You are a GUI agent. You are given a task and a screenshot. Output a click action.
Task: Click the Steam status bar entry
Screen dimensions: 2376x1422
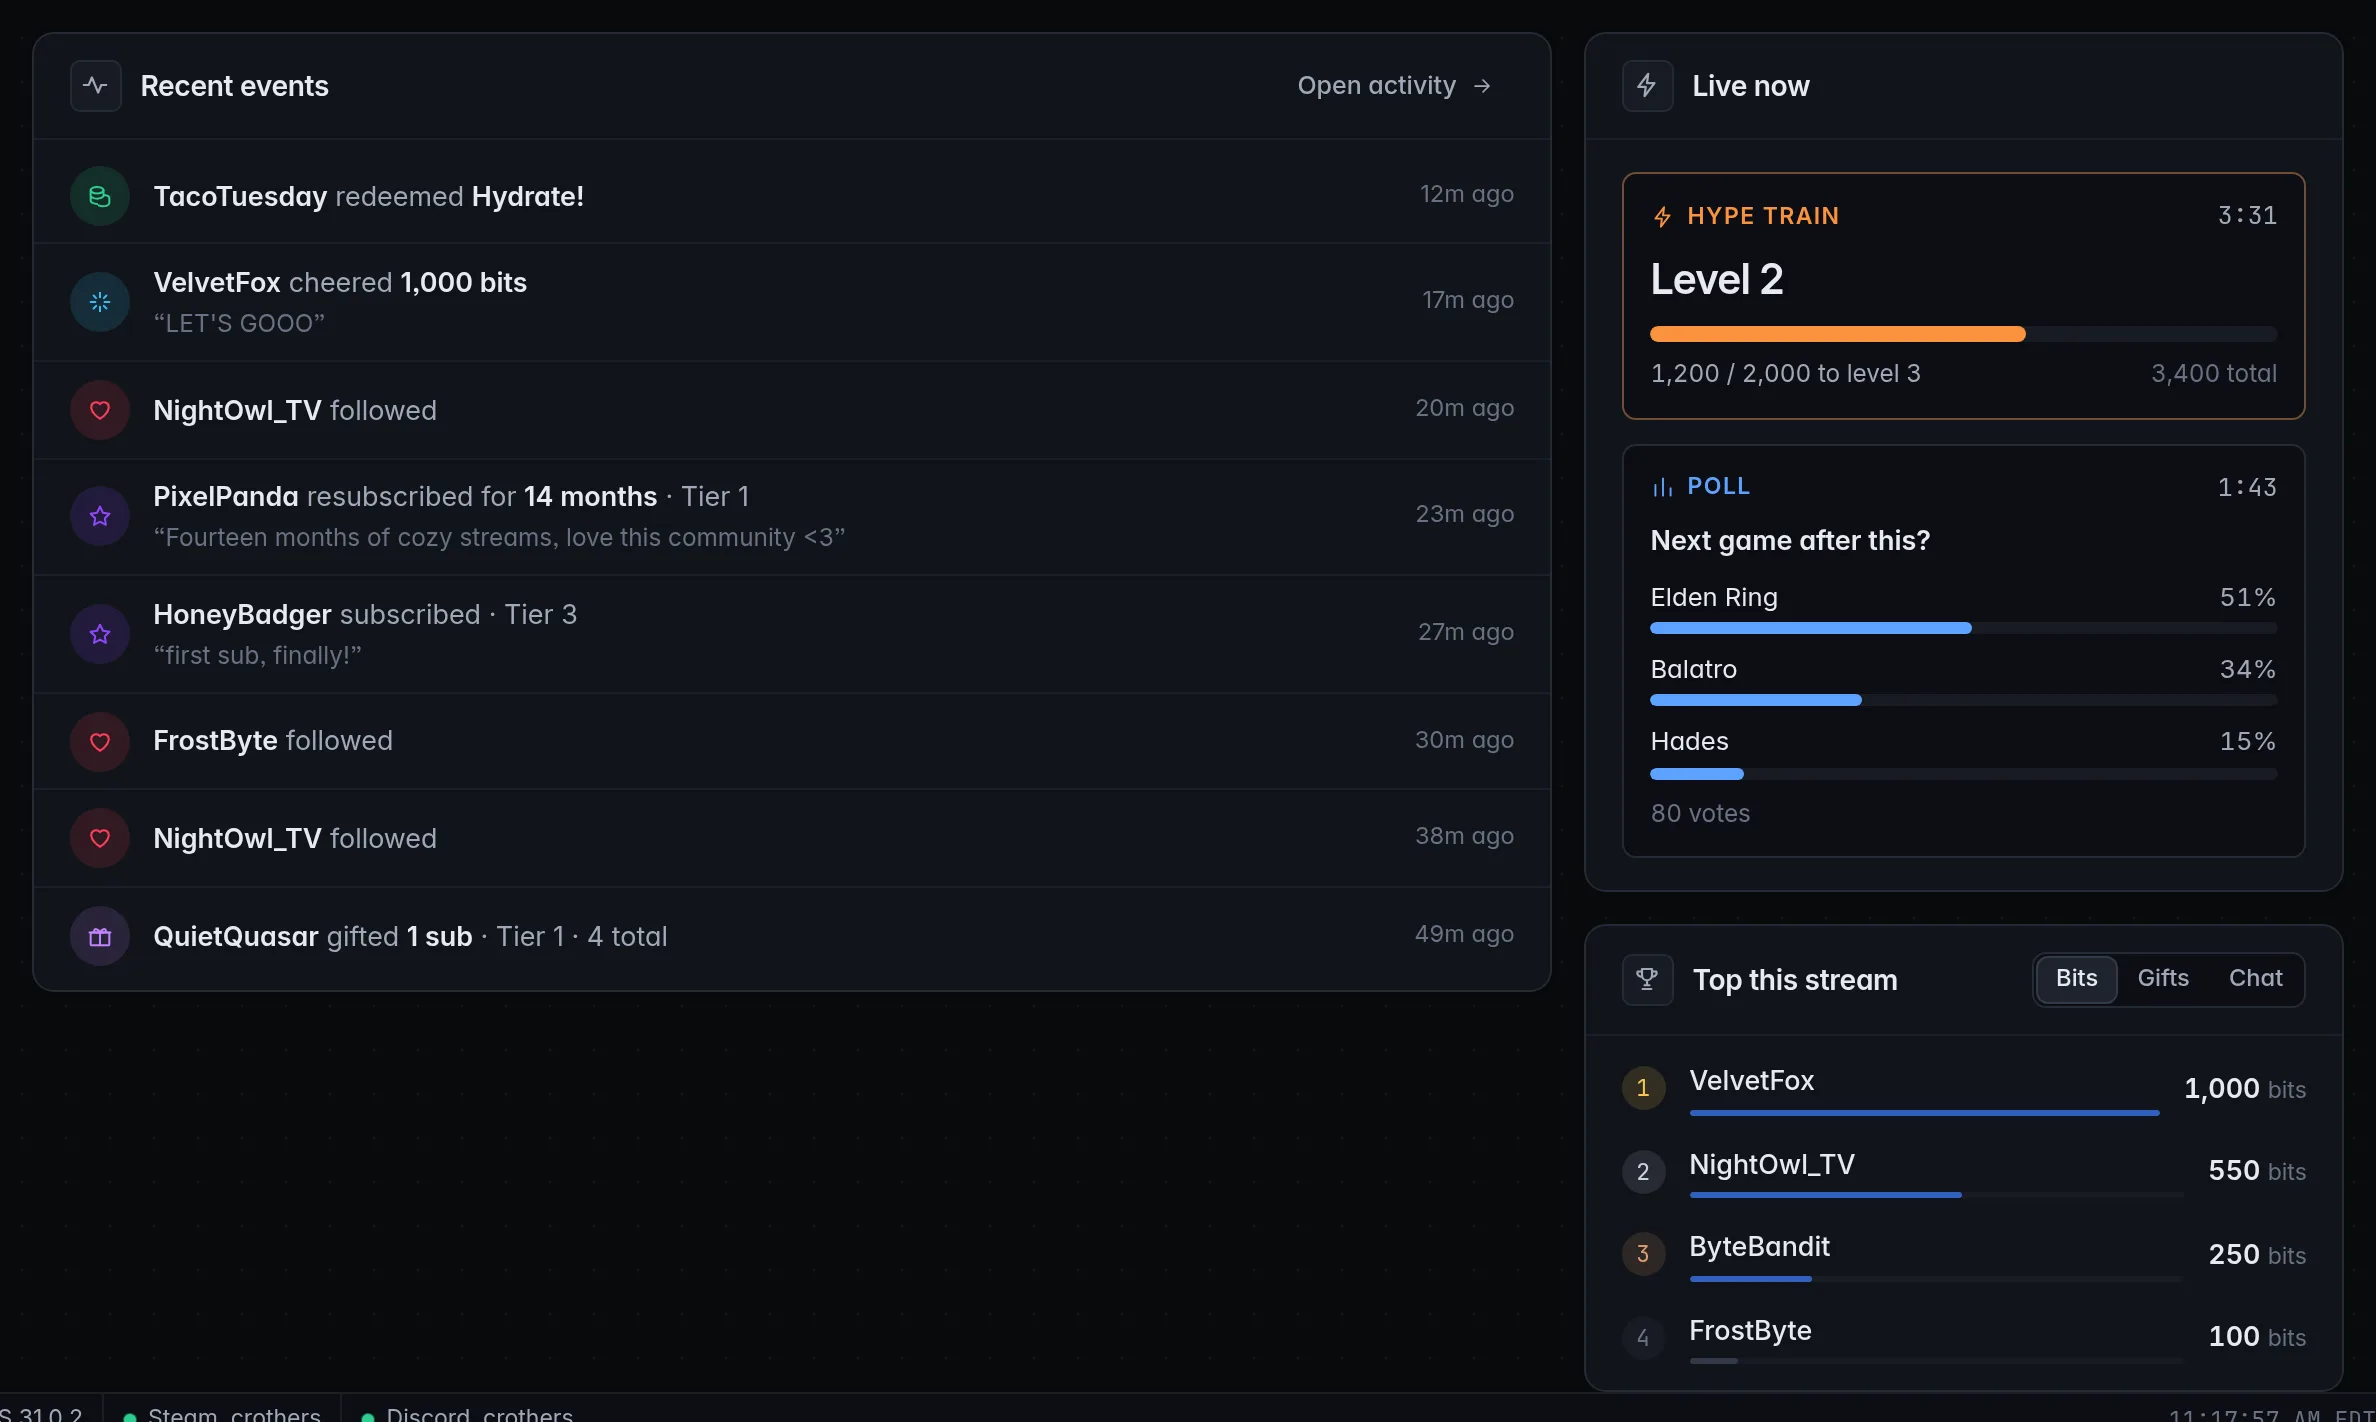(222, 1410)
